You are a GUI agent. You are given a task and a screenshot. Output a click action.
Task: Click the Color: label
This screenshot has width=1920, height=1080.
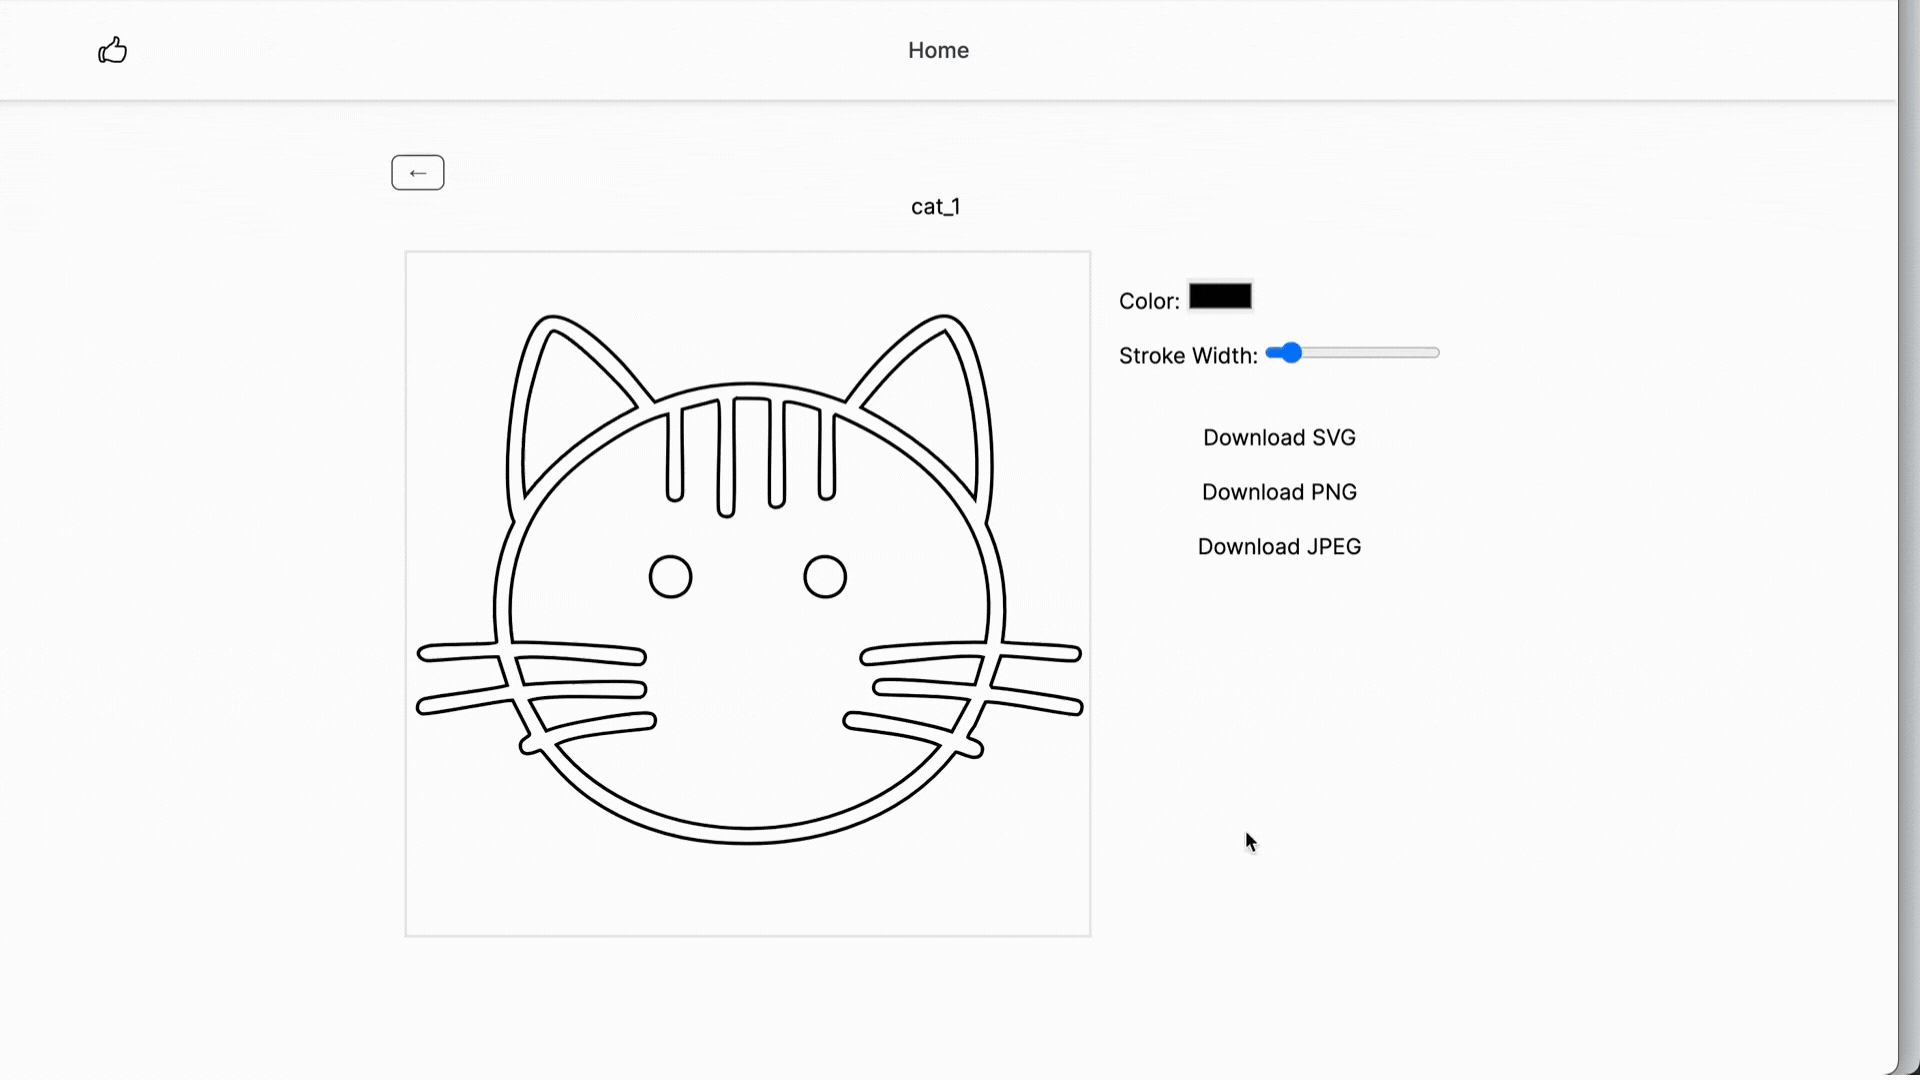(1149, 301)
